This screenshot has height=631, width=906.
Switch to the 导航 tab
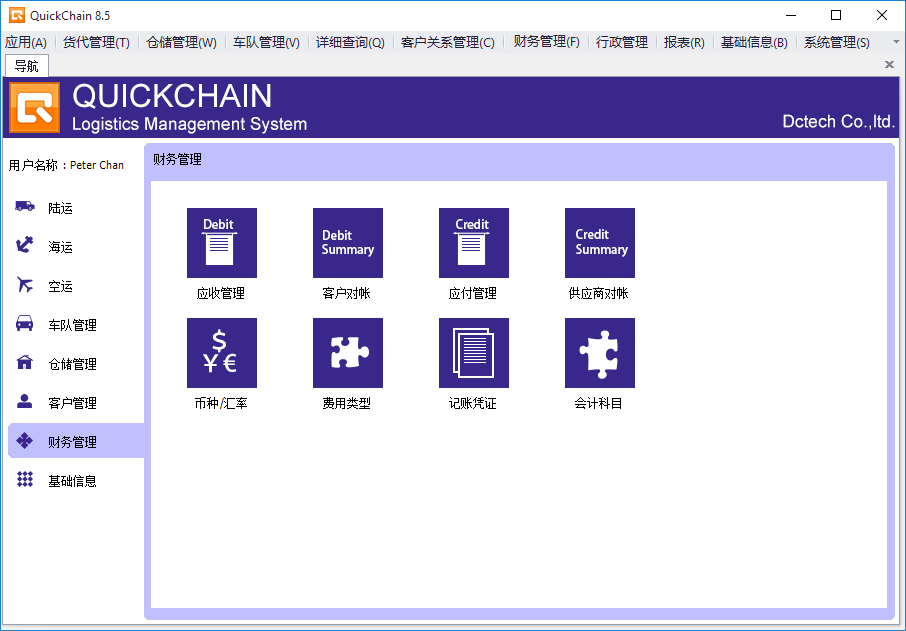(x=27, y=65)
